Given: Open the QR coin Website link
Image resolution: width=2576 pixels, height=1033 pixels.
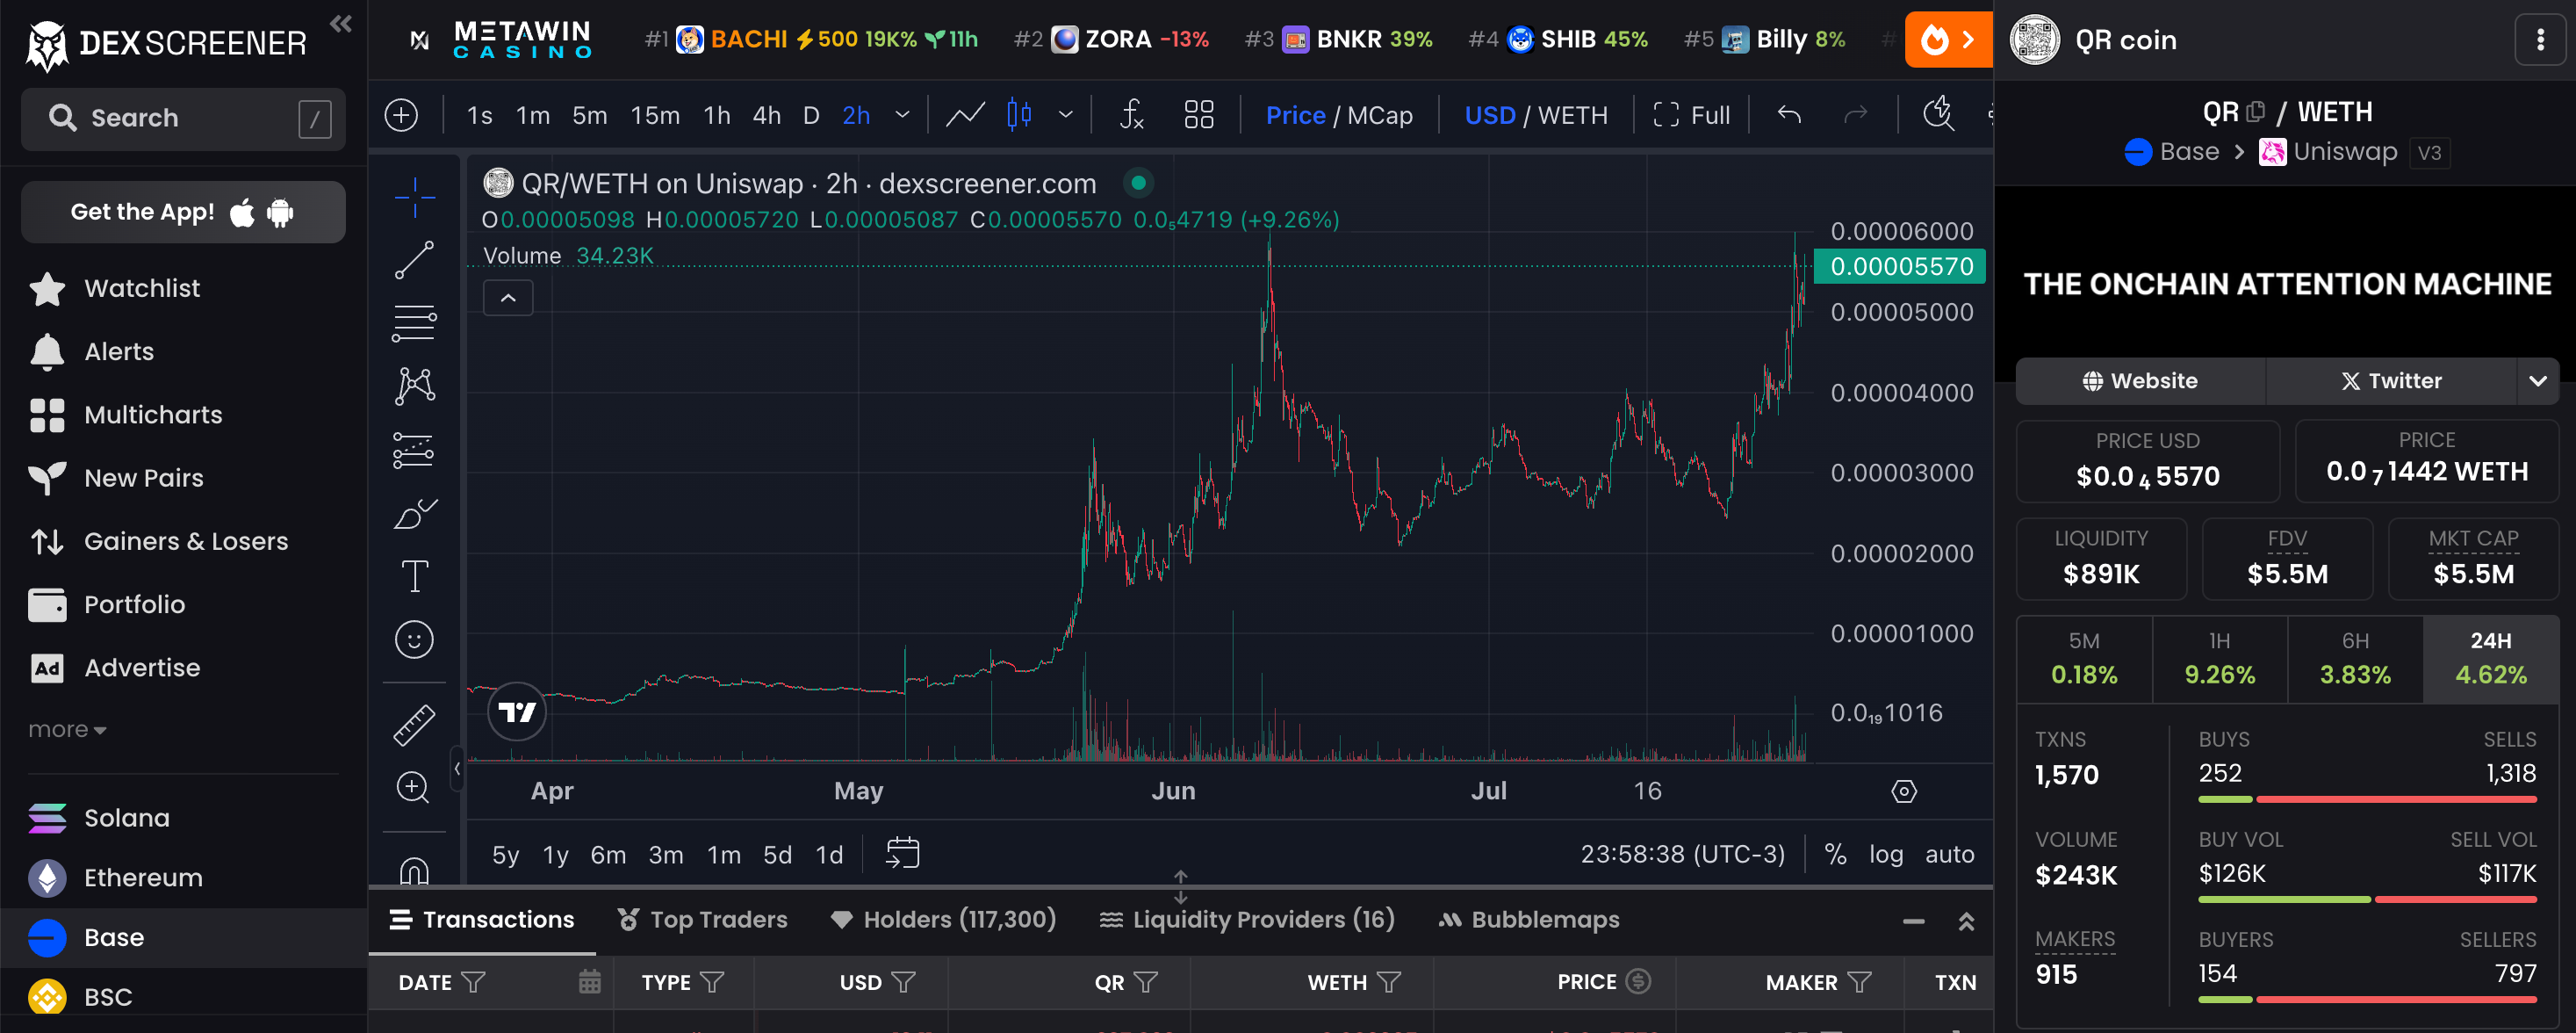Looking at the screenshot, I should click(x=2140, y=381).
